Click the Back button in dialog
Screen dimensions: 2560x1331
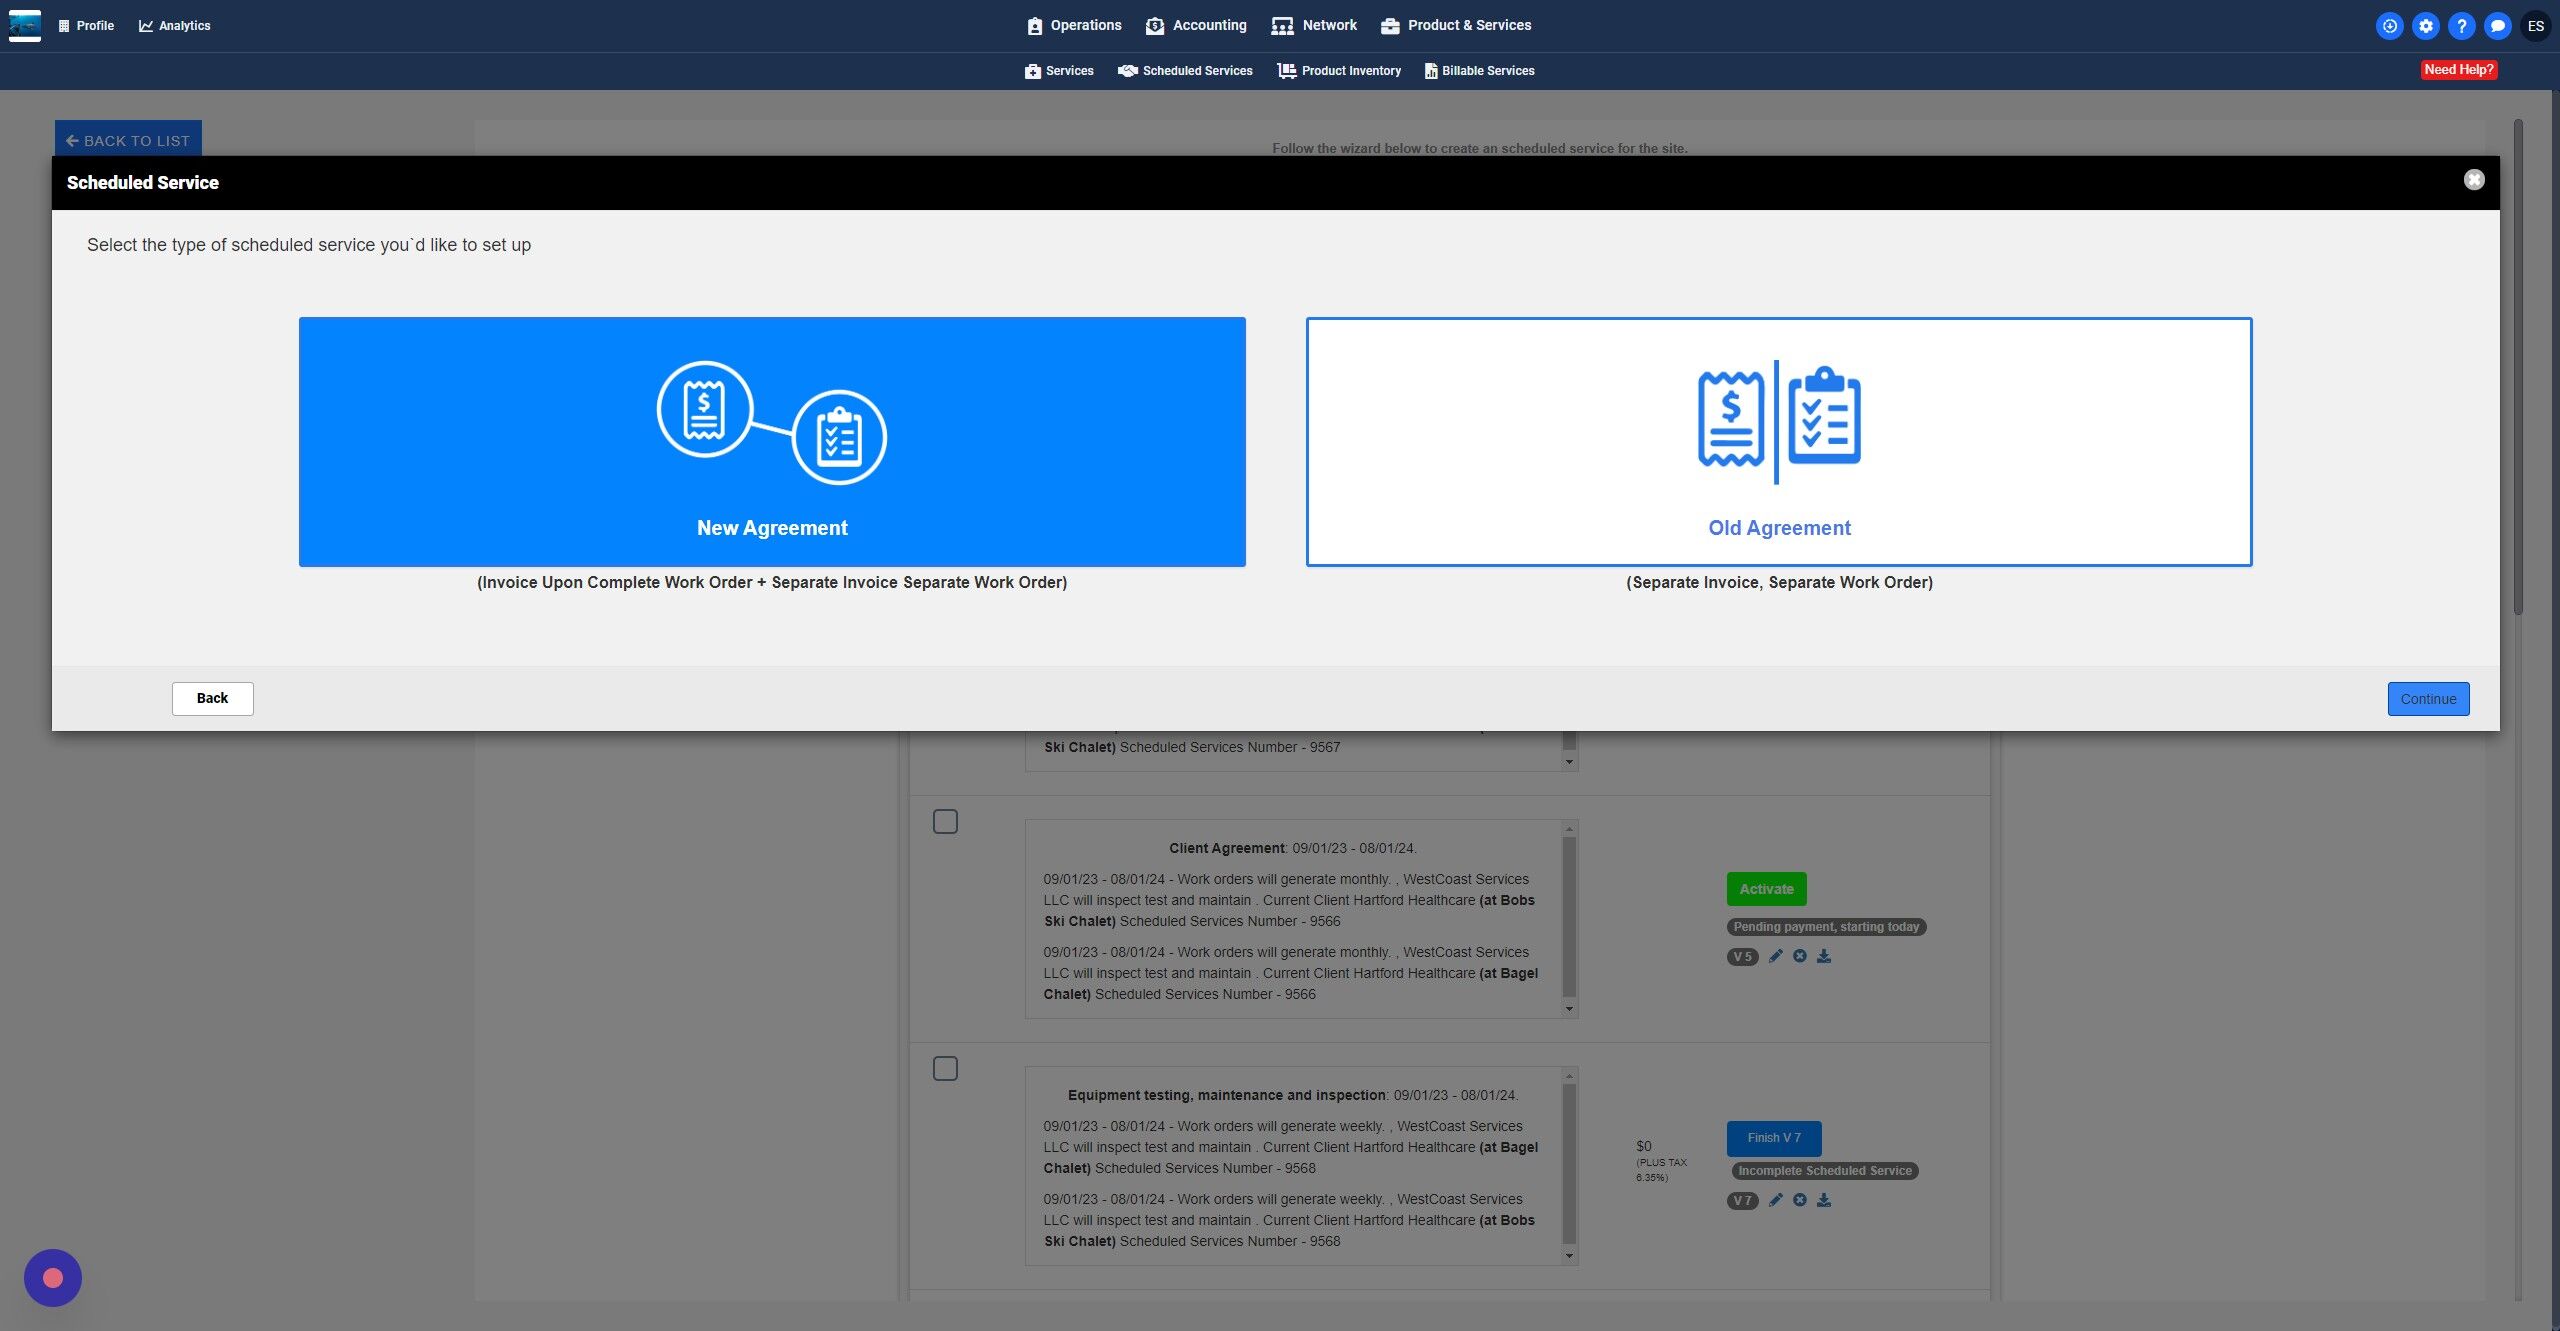(212, 698)
